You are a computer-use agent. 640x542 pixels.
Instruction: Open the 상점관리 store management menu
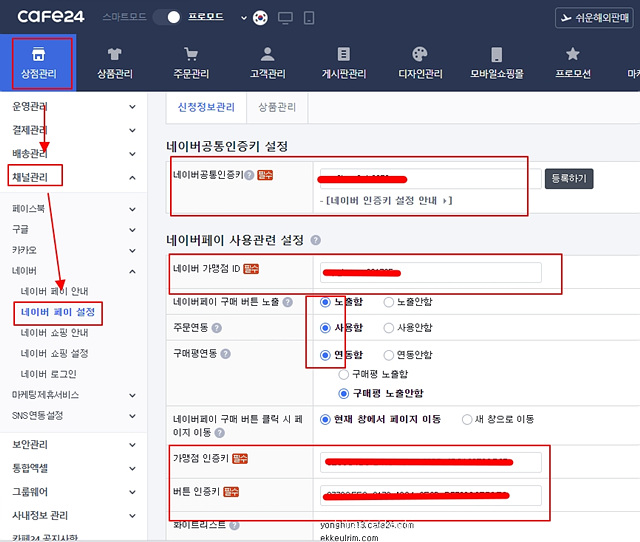coord(38,63)
